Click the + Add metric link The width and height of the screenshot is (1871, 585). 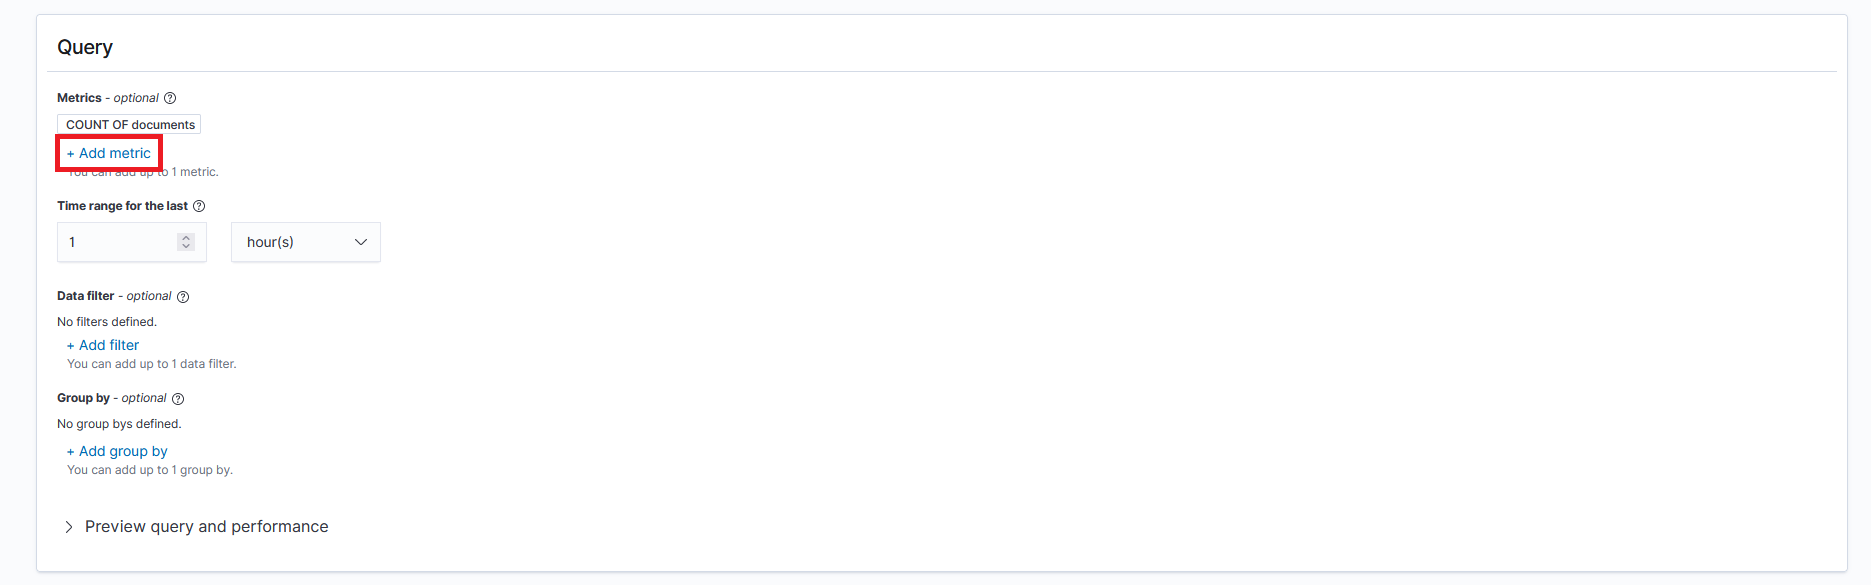click(x=109, y=153)
